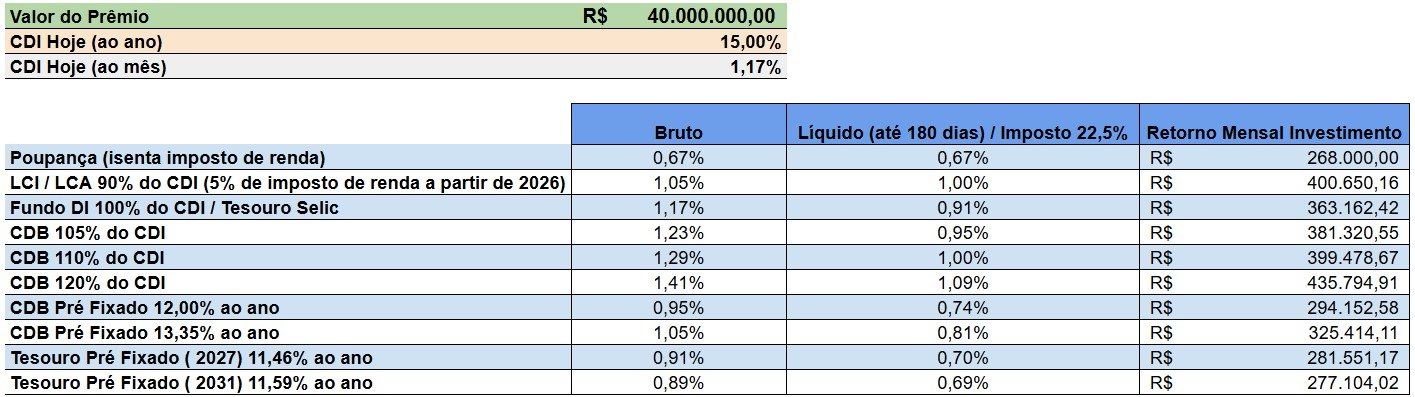
Task: Click the CDB 105% do CDI label cell
Action: click(287, 232)
